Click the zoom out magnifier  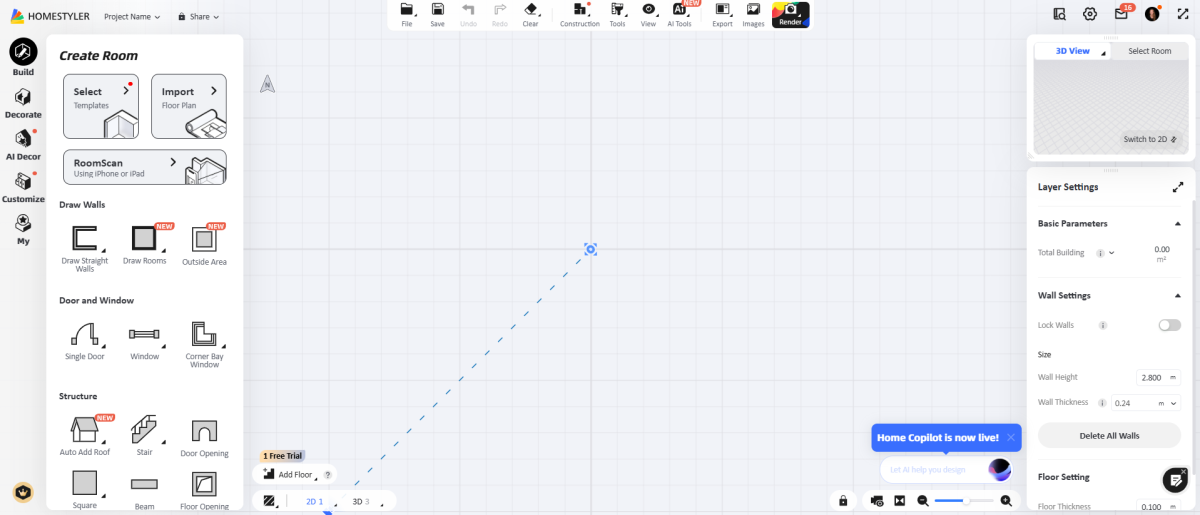coord(922,500)
